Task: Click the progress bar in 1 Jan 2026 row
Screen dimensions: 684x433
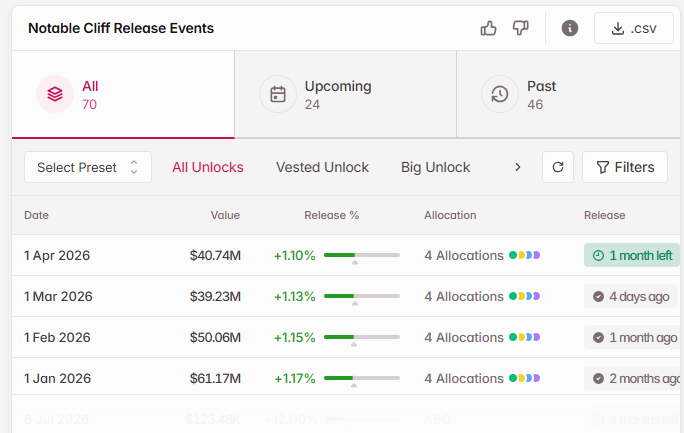Action: pyautogui.click(x=362, y=378)
